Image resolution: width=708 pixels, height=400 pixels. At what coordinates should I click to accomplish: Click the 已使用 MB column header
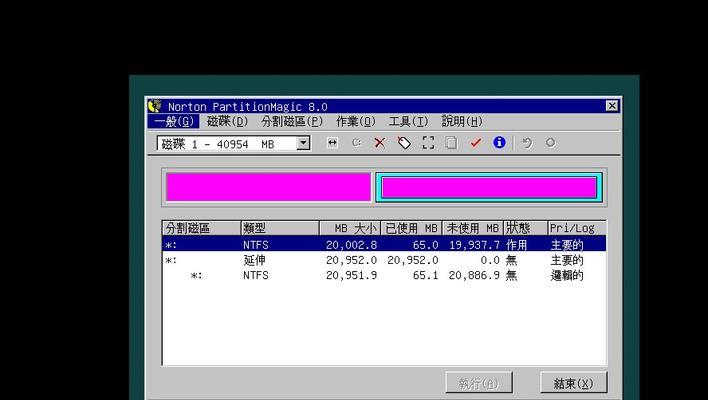click(411, 228)
